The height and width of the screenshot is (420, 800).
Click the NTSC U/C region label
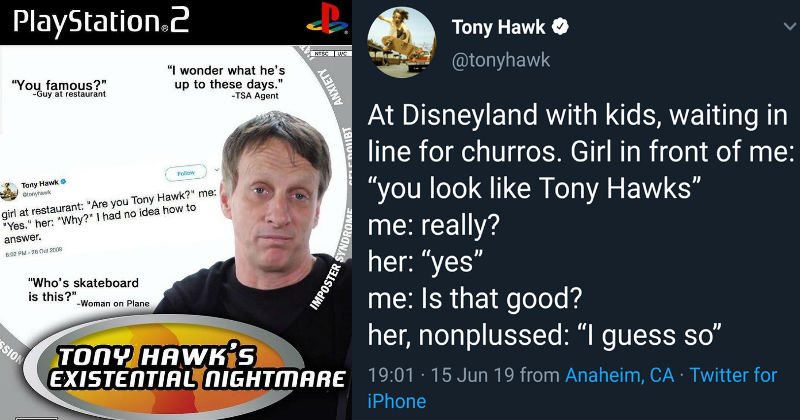331,53
